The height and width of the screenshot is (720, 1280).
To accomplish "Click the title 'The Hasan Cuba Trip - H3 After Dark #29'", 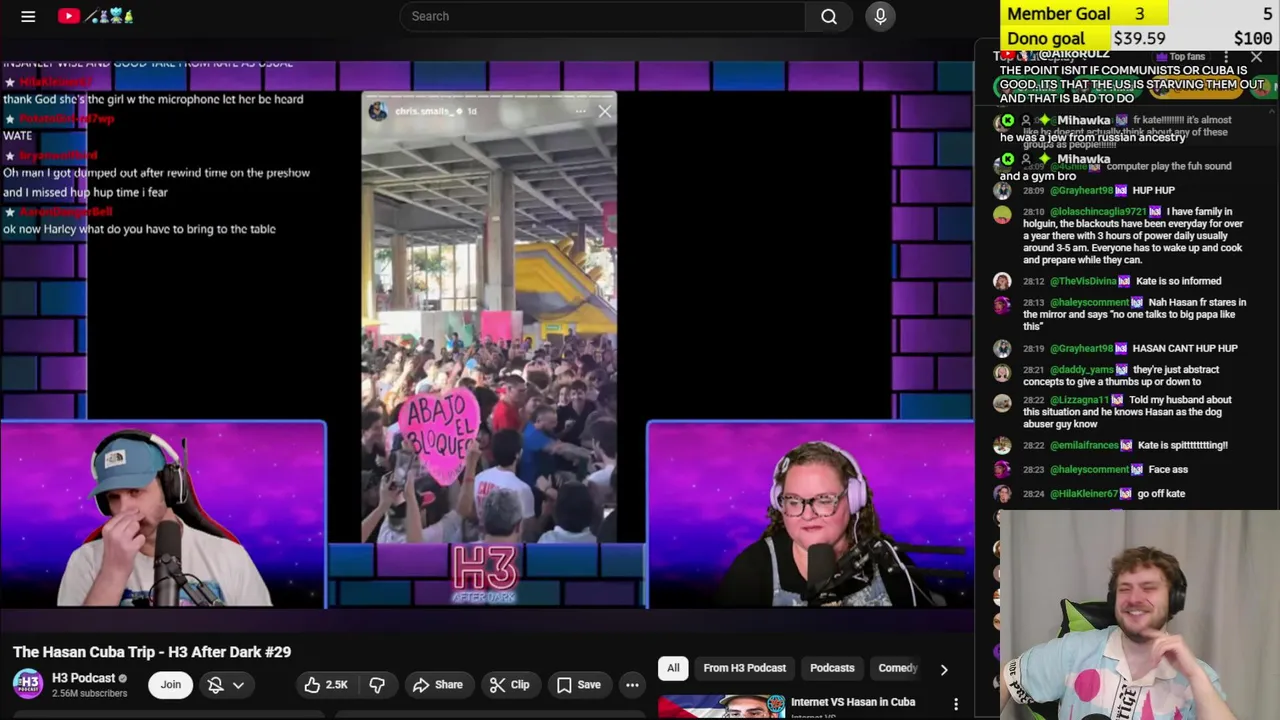I will pyautogui.click(x=152, y=652).
